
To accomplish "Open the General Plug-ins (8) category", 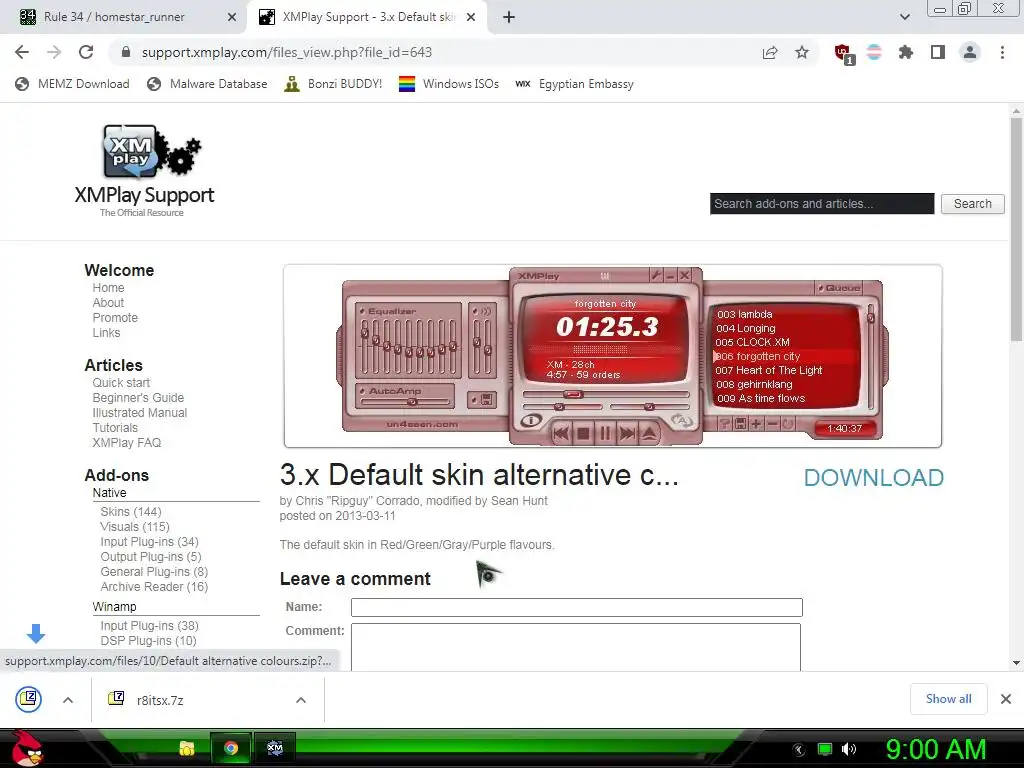I will pyautogui.click(x=154, y=572).
